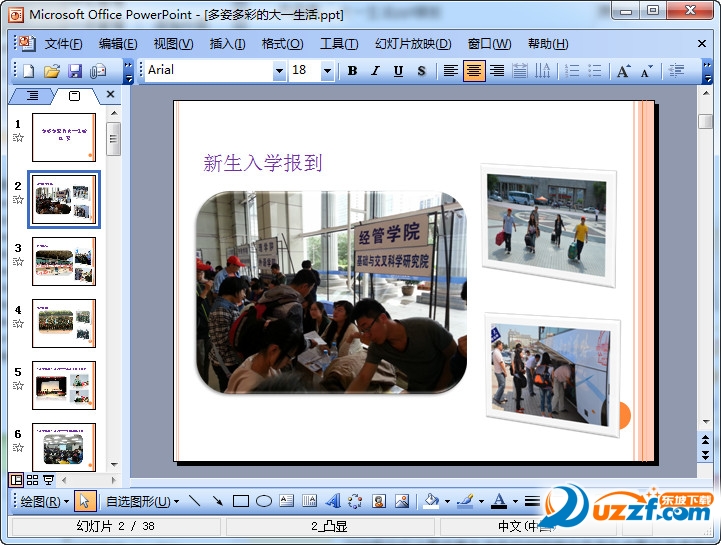Switch to Slide Sorter view icon
The height and width of the screenshot is (545, 721).
32,480
